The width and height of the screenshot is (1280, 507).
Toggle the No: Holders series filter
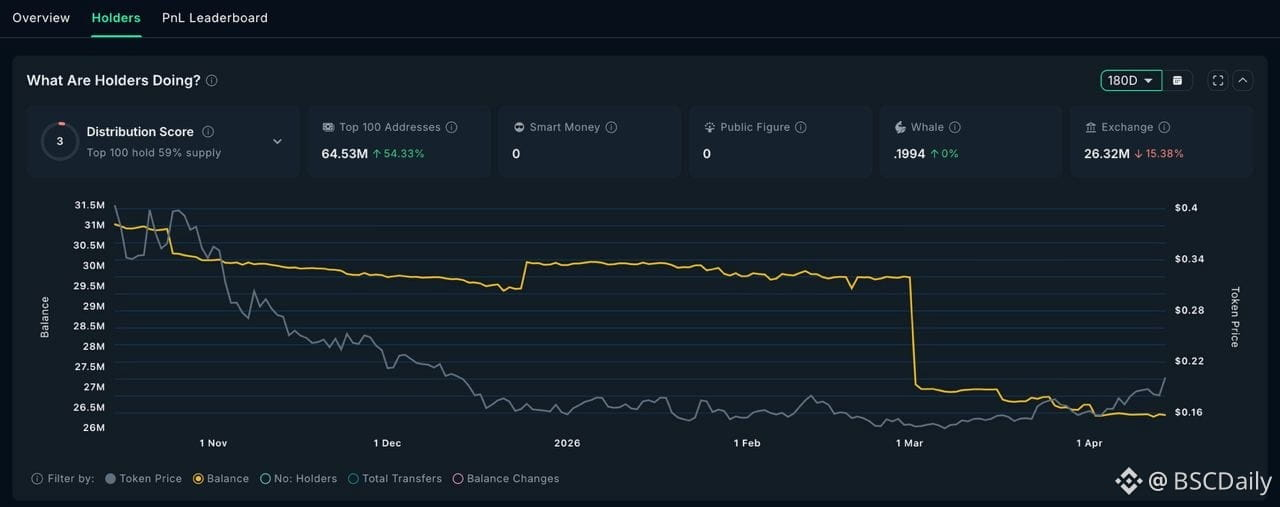(298, 479)
